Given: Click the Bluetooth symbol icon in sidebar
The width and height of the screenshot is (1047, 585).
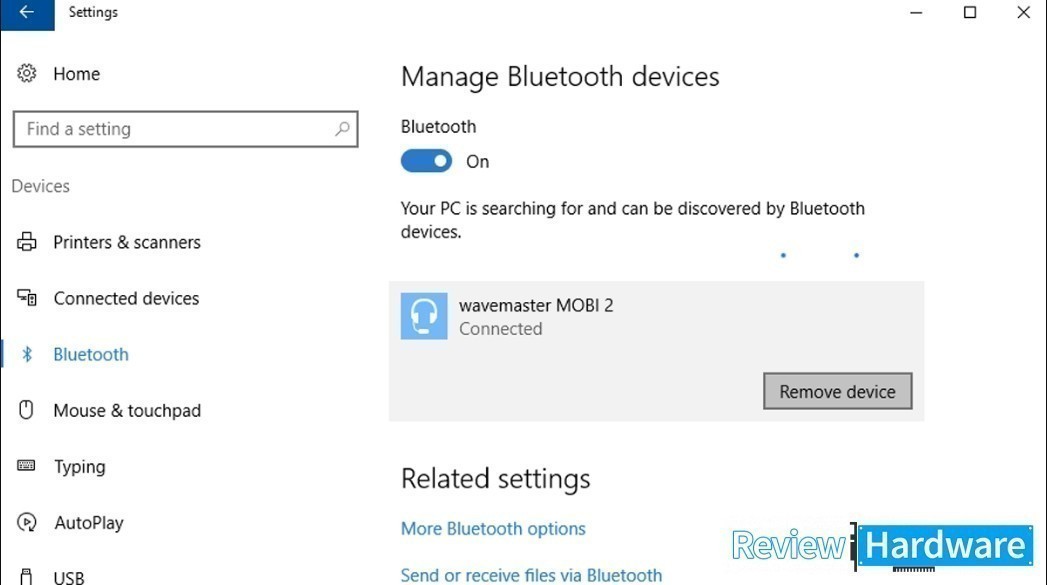Looking at the screenshot, I should click(27, 354).
